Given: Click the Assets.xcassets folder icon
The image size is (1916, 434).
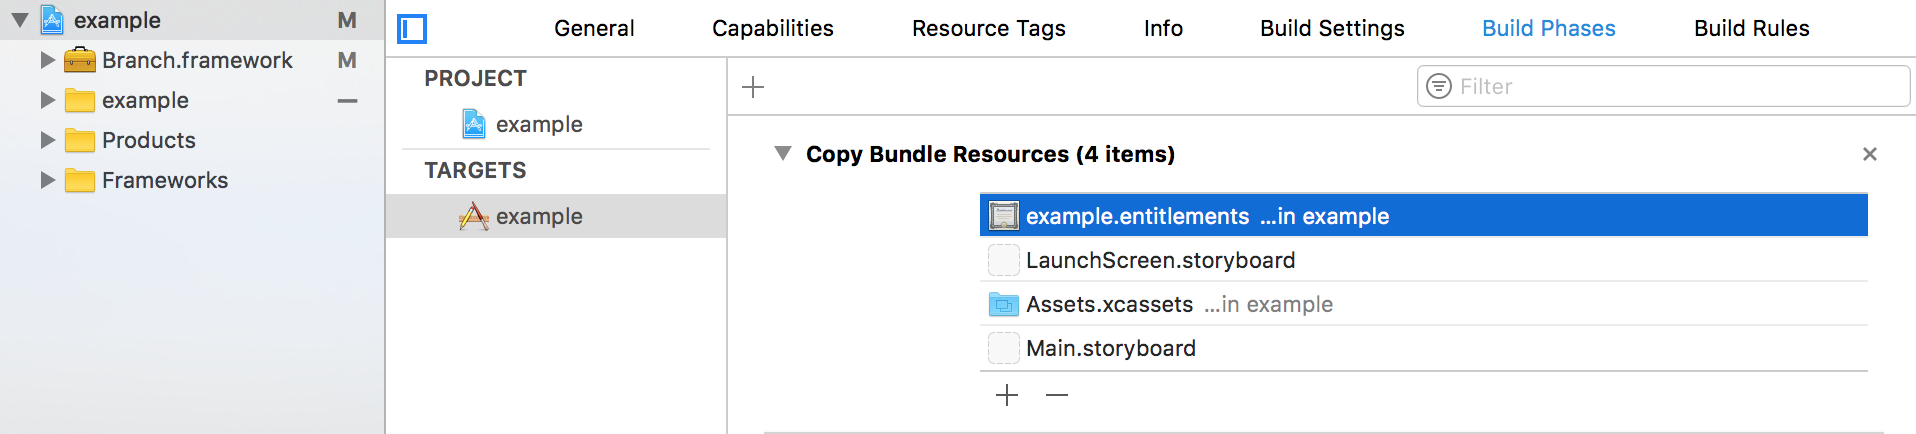Looking at the screenshot, I should click(x=1004, y=304).
